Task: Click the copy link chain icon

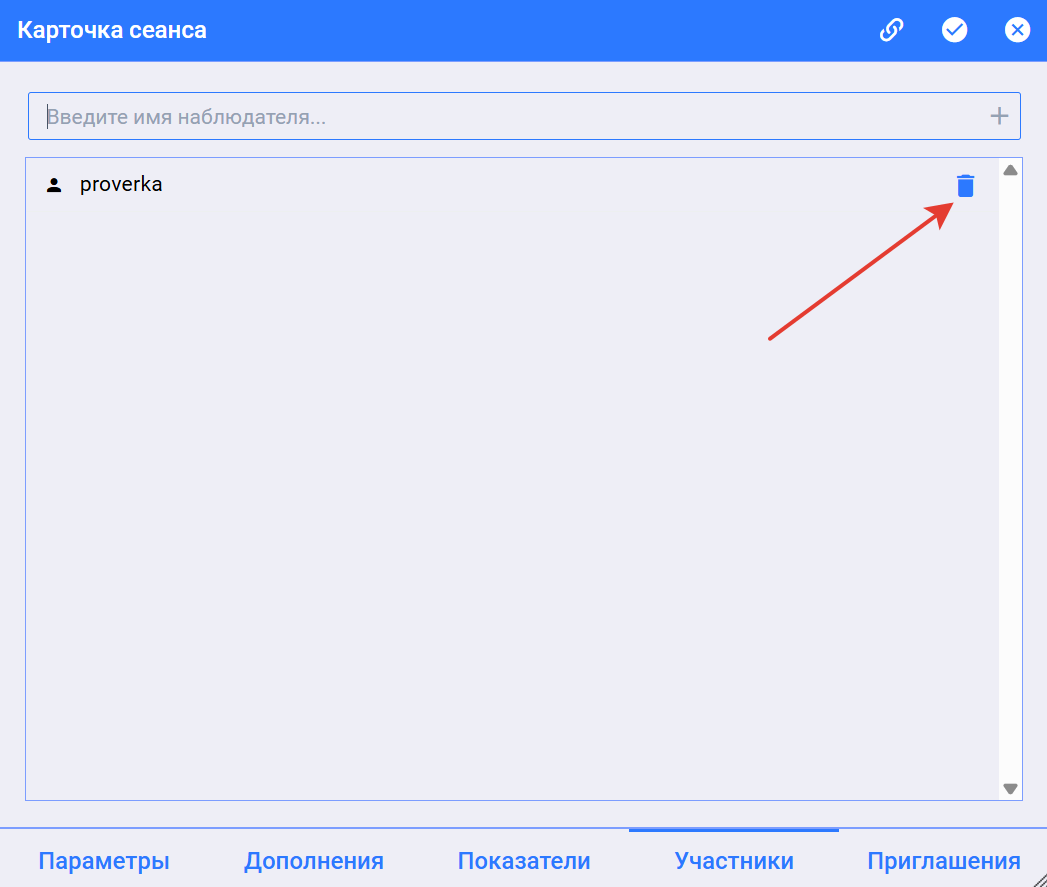Action: point(891,30)
